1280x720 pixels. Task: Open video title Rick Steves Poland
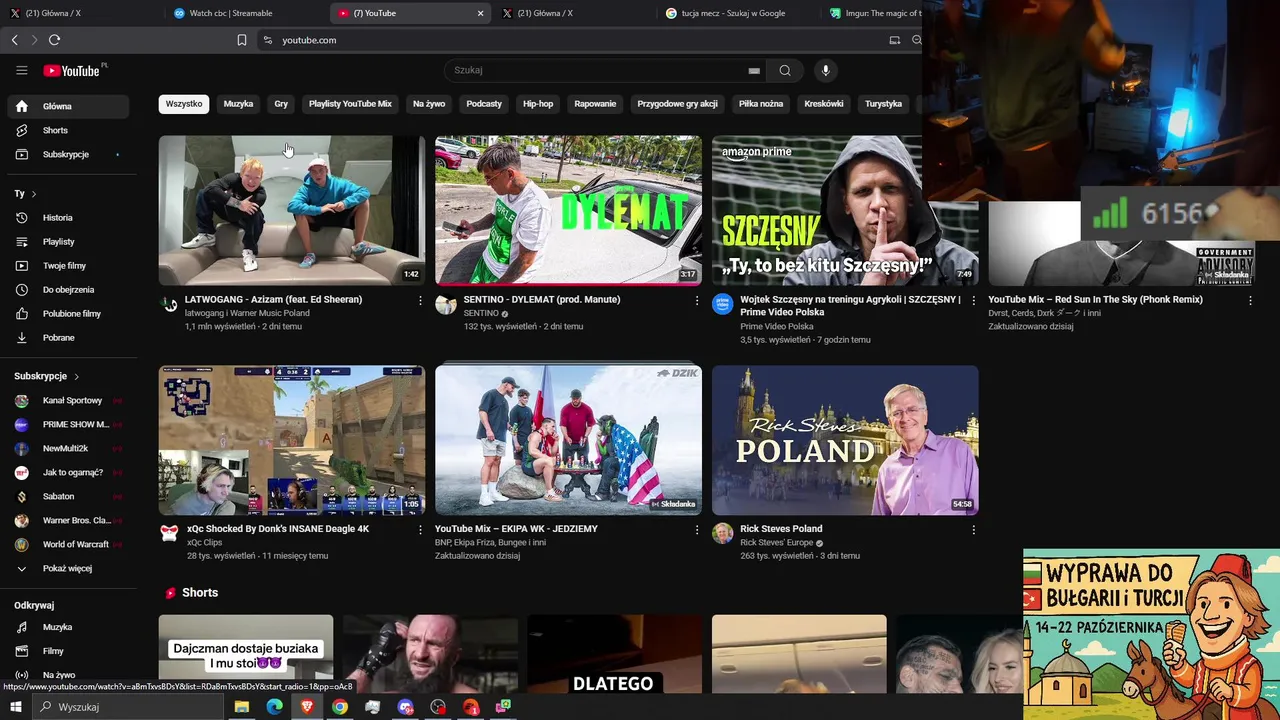pos(781,529)
